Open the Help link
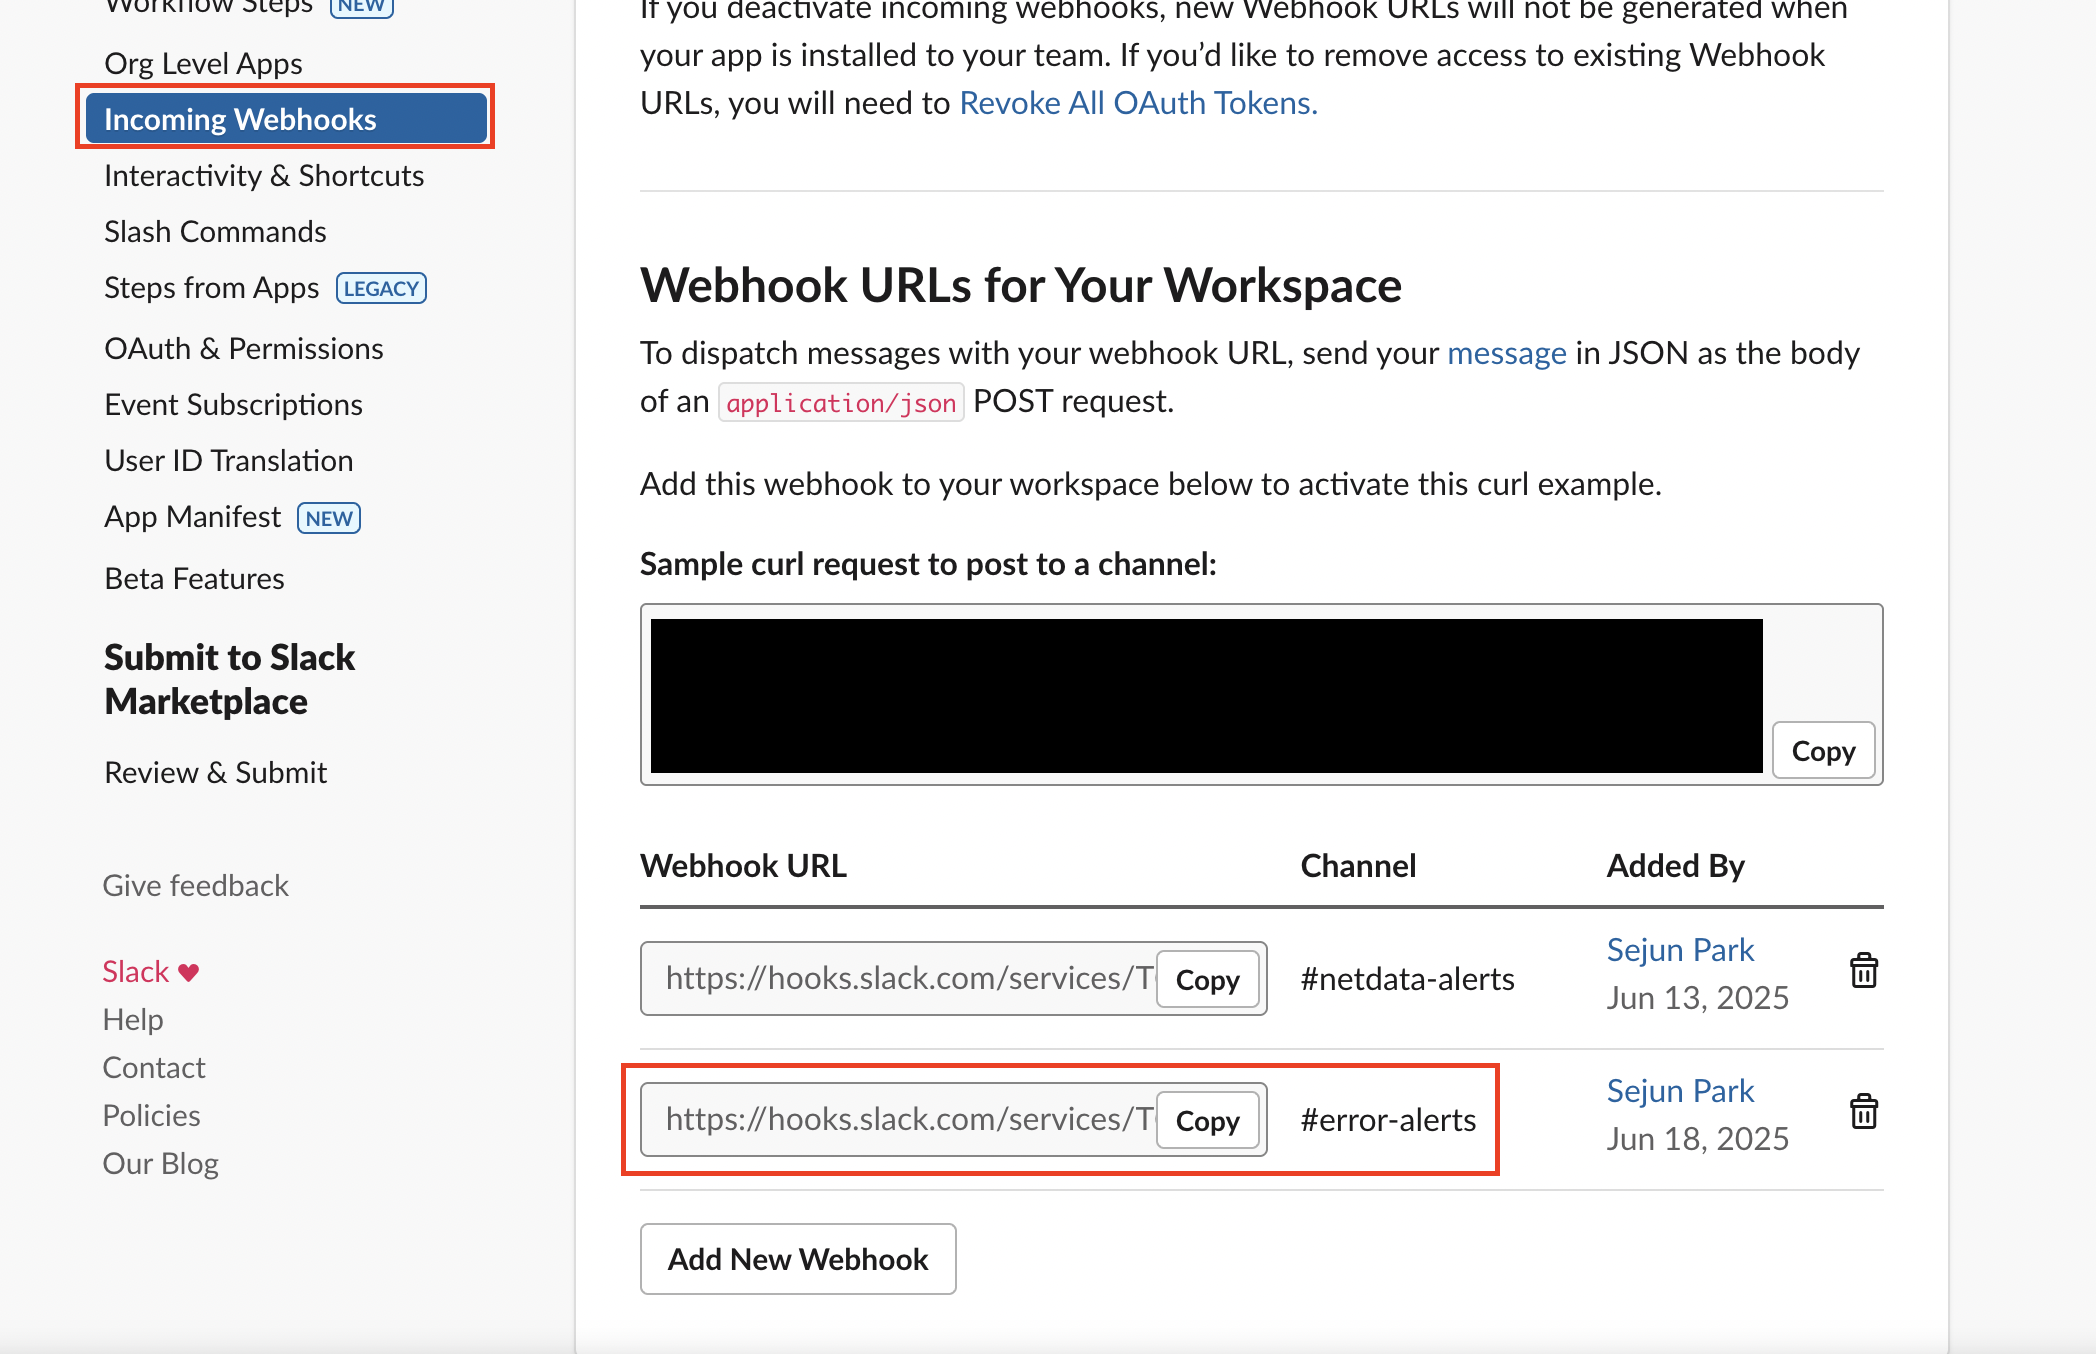 pyautogui.click(x=132, y=1019)
